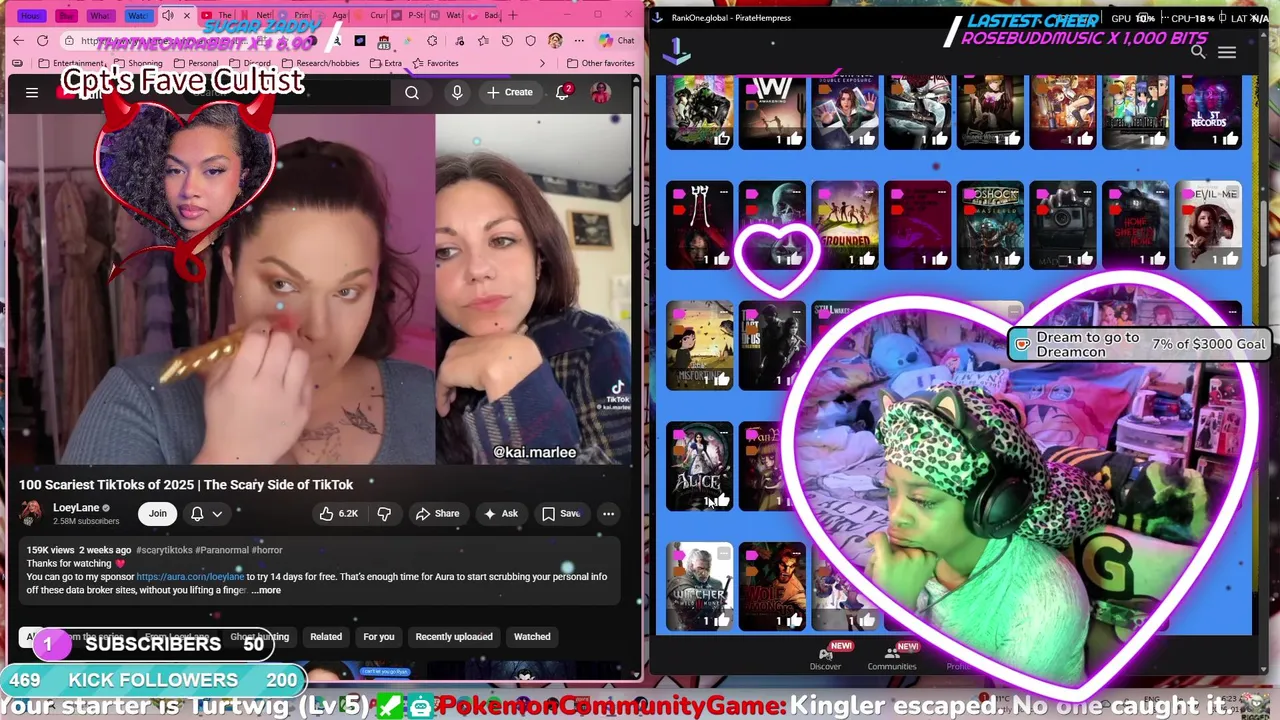The width and height of the screenshot is (1280, 720).
Task: Open the Extra bookmarks folder
Action: (x=385, y=63)
